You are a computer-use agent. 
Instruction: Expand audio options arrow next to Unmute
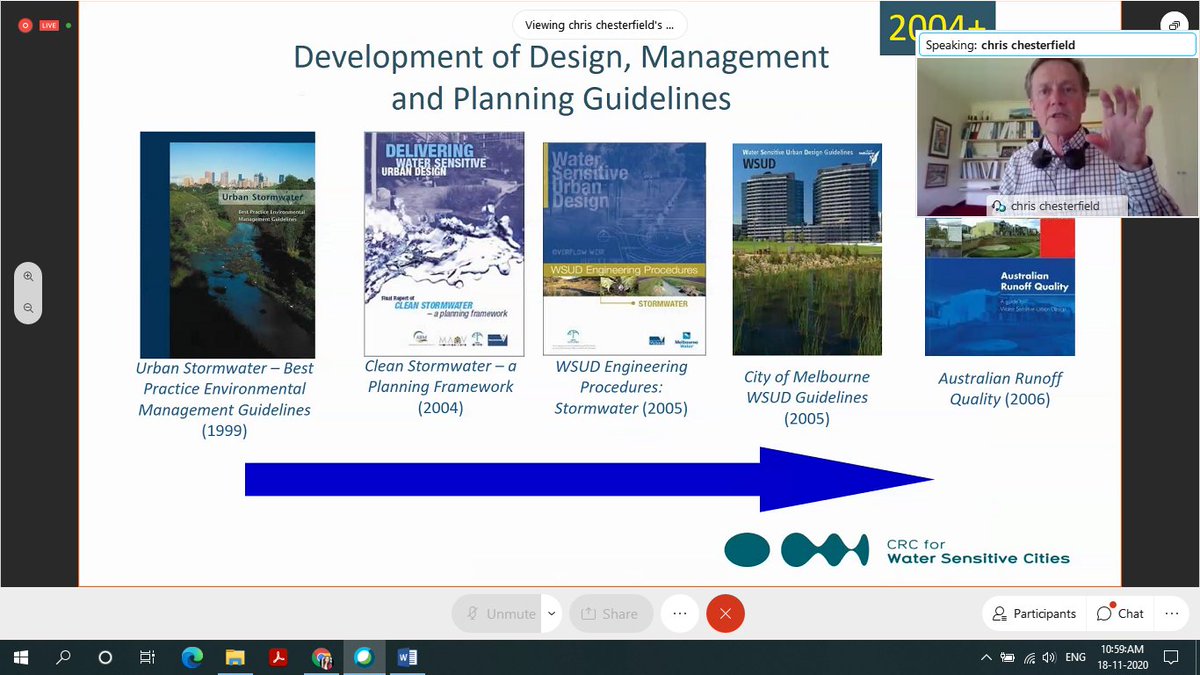click(551, 614)
